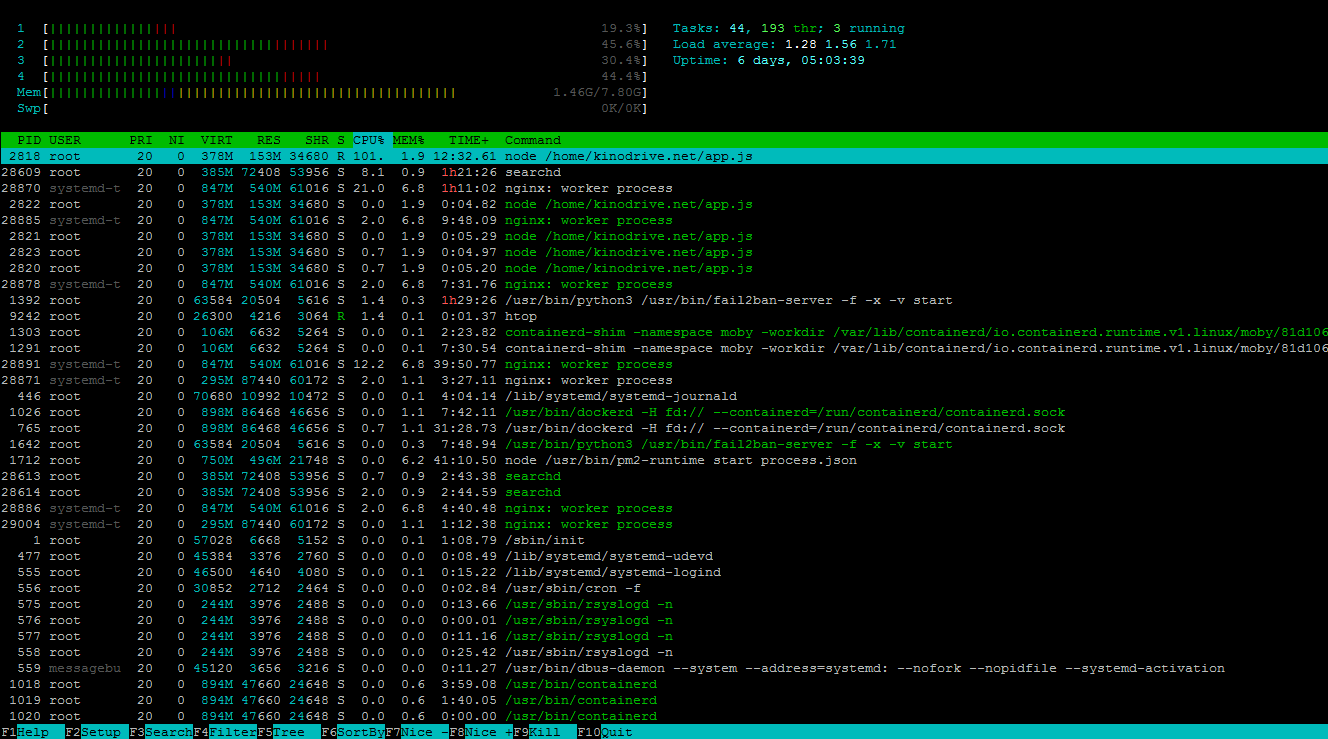Click F7 Nice - to lower priority

click(x=416, y=732)
